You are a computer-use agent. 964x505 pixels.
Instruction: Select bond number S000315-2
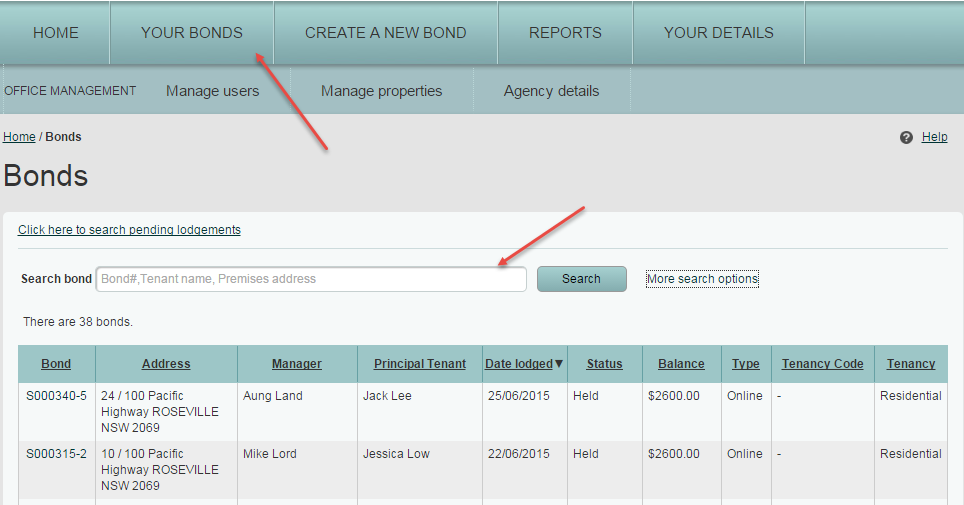(56, 453)
